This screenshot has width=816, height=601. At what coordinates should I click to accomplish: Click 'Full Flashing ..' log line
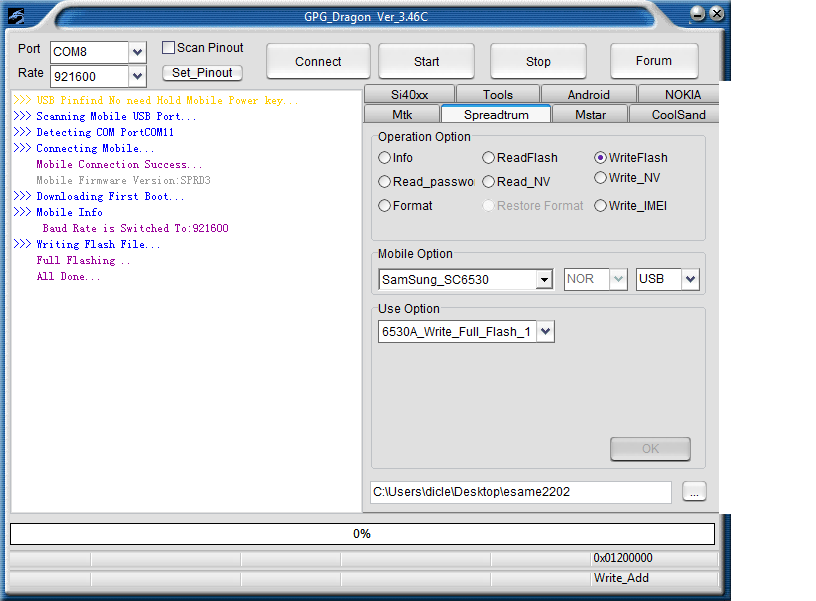pos(83,260)
